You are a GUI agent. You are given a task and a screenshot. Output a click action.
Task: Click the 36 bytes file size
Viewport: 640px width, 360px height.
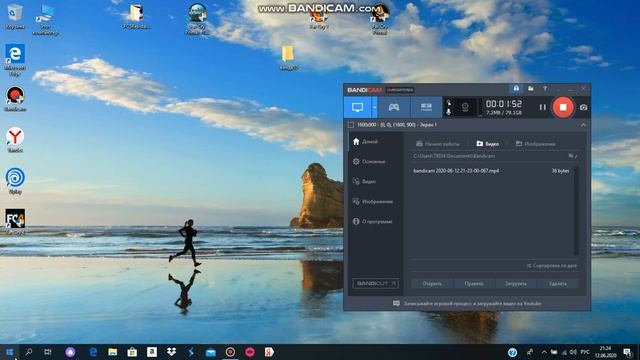(560, 171)
